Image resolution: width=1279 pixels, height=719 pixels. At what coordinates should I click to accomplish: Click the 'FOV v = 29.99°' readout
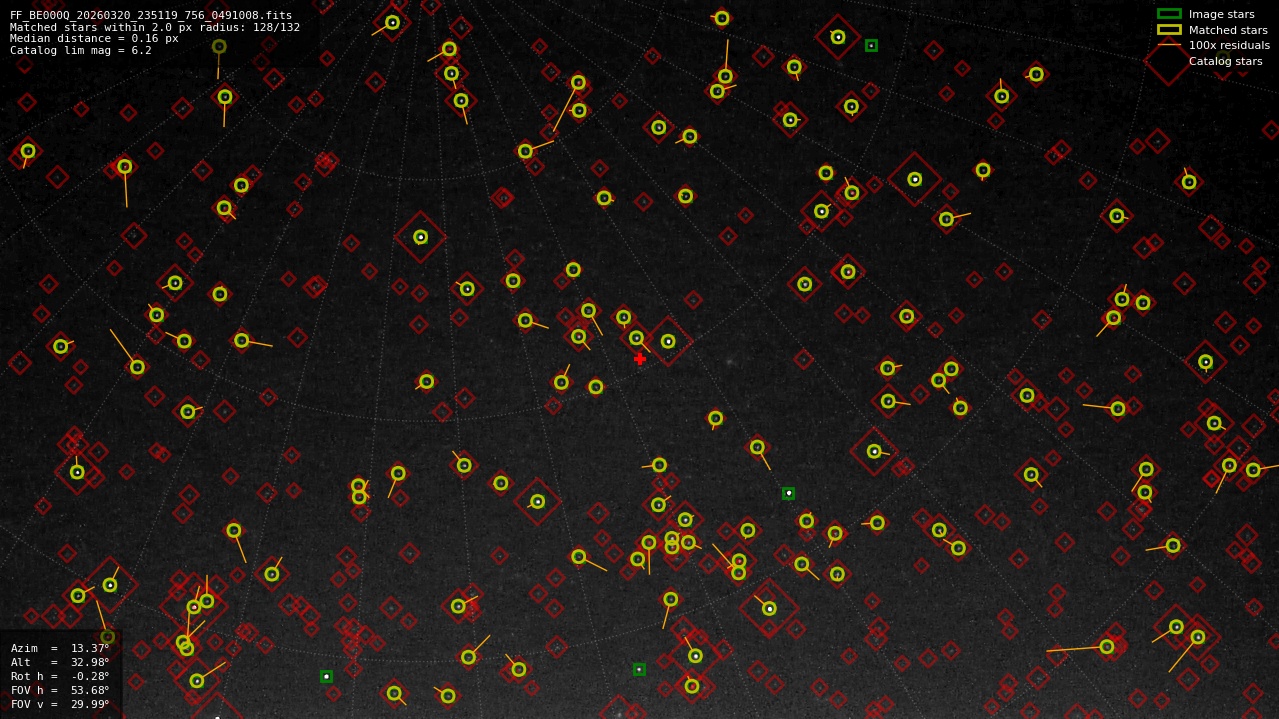[x=60, y=704]
